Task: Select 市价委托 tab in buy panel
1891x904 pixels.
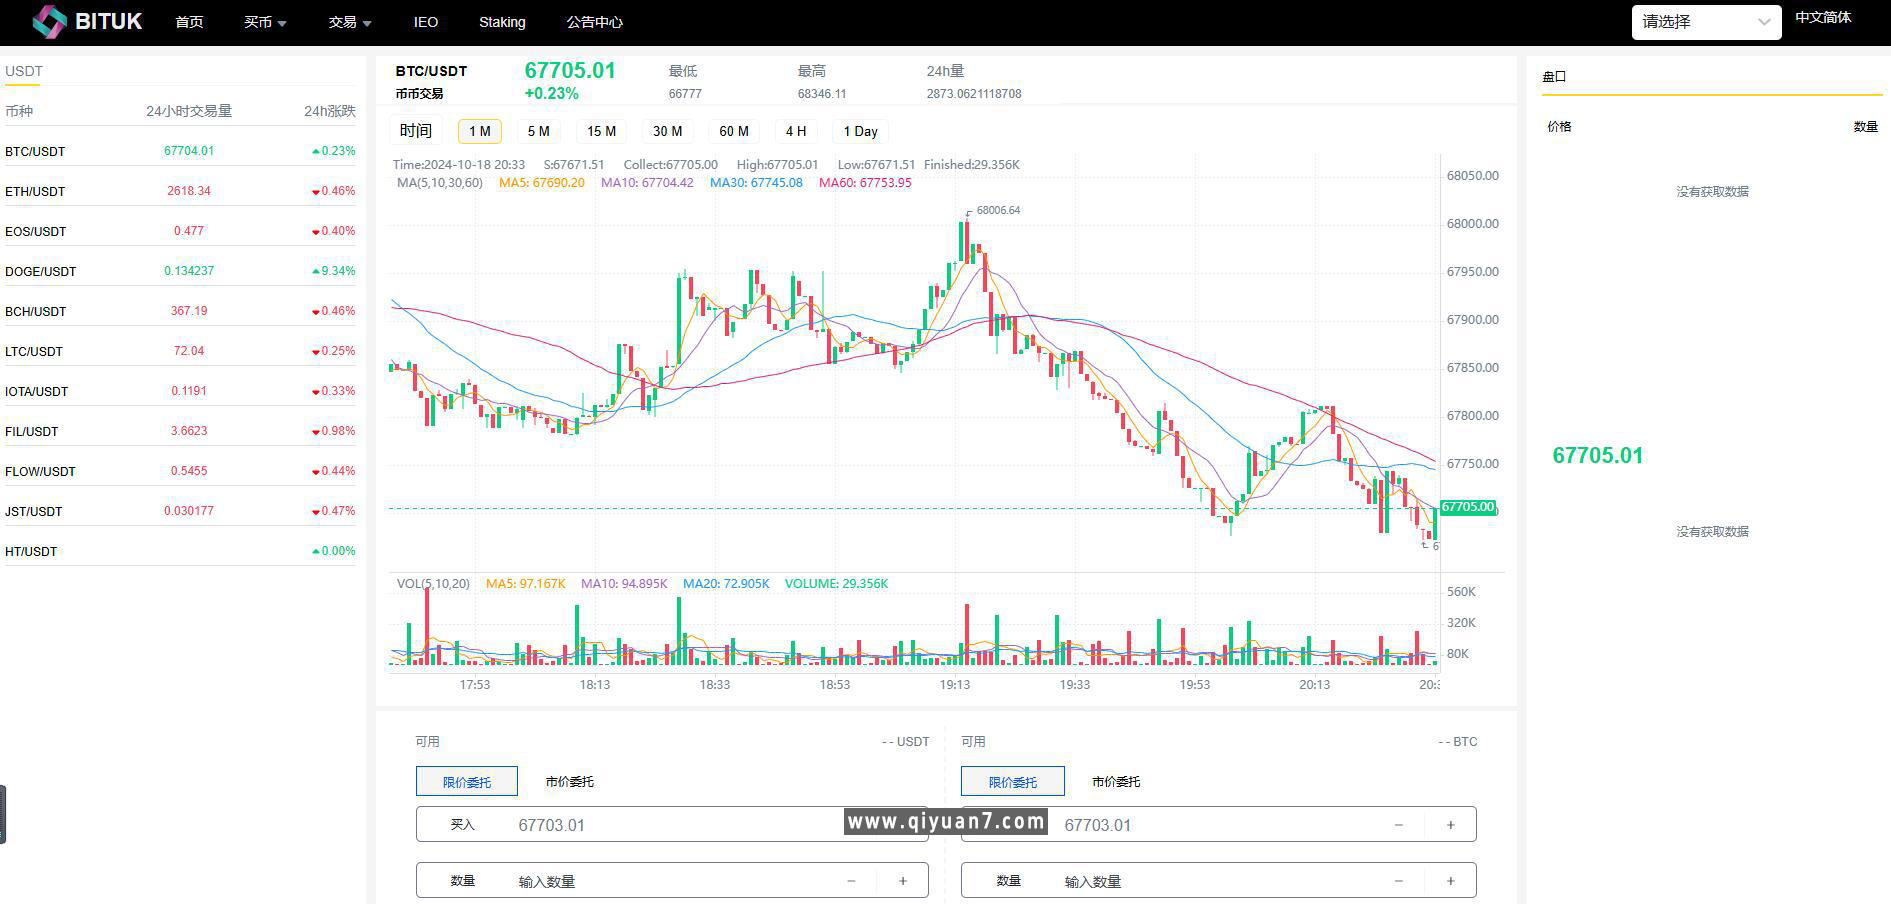Action: tap(569, 781)
